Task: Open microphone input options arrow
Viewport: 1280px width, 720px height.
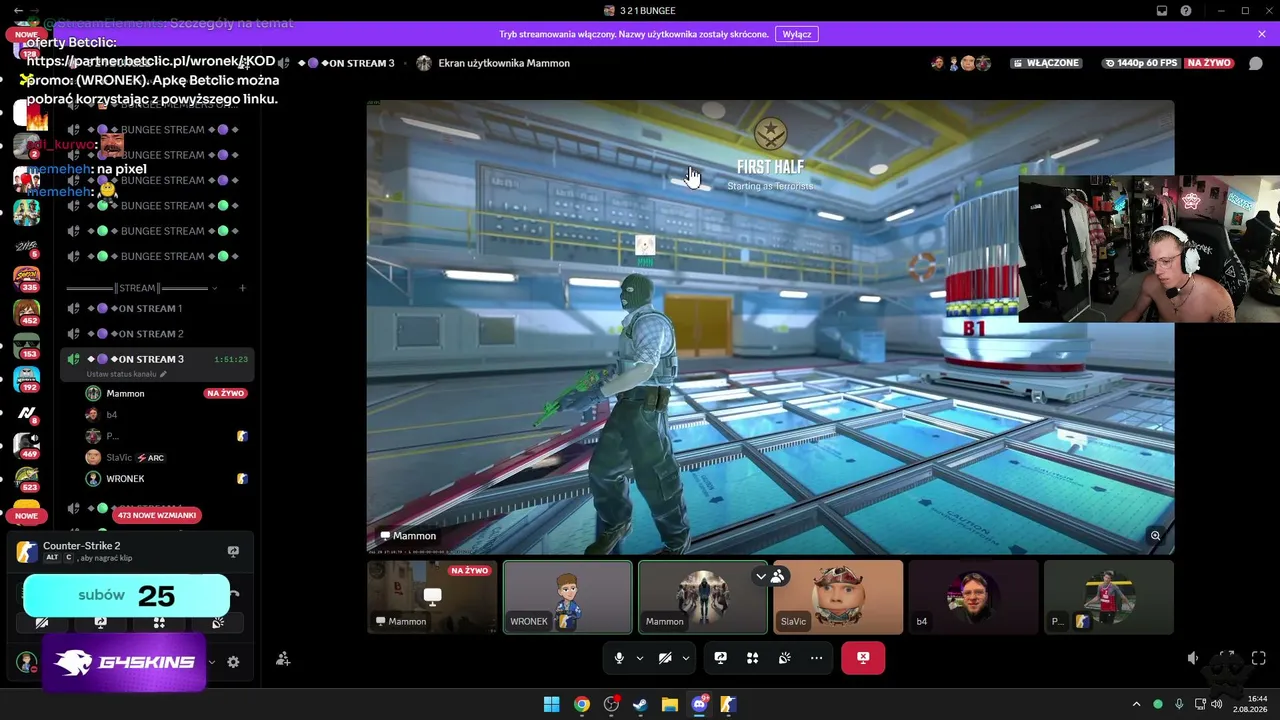Action: coord(640,658)
